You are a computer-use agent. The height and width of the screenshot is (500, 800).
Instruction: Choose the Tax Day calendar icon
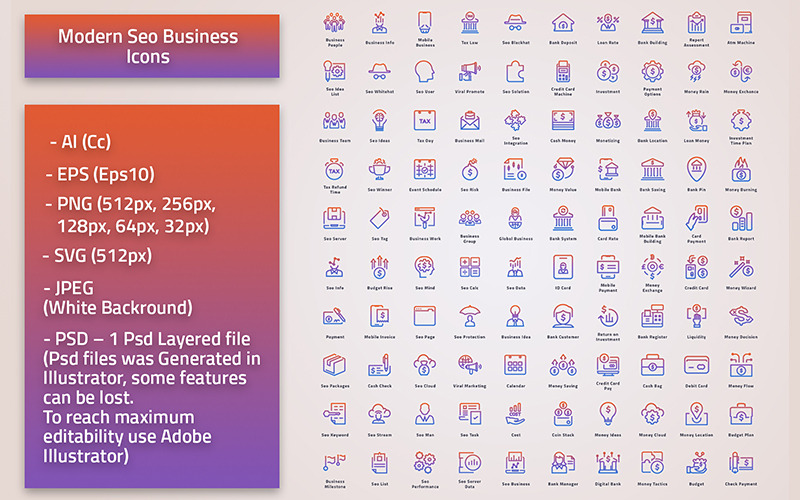[424, 121]
